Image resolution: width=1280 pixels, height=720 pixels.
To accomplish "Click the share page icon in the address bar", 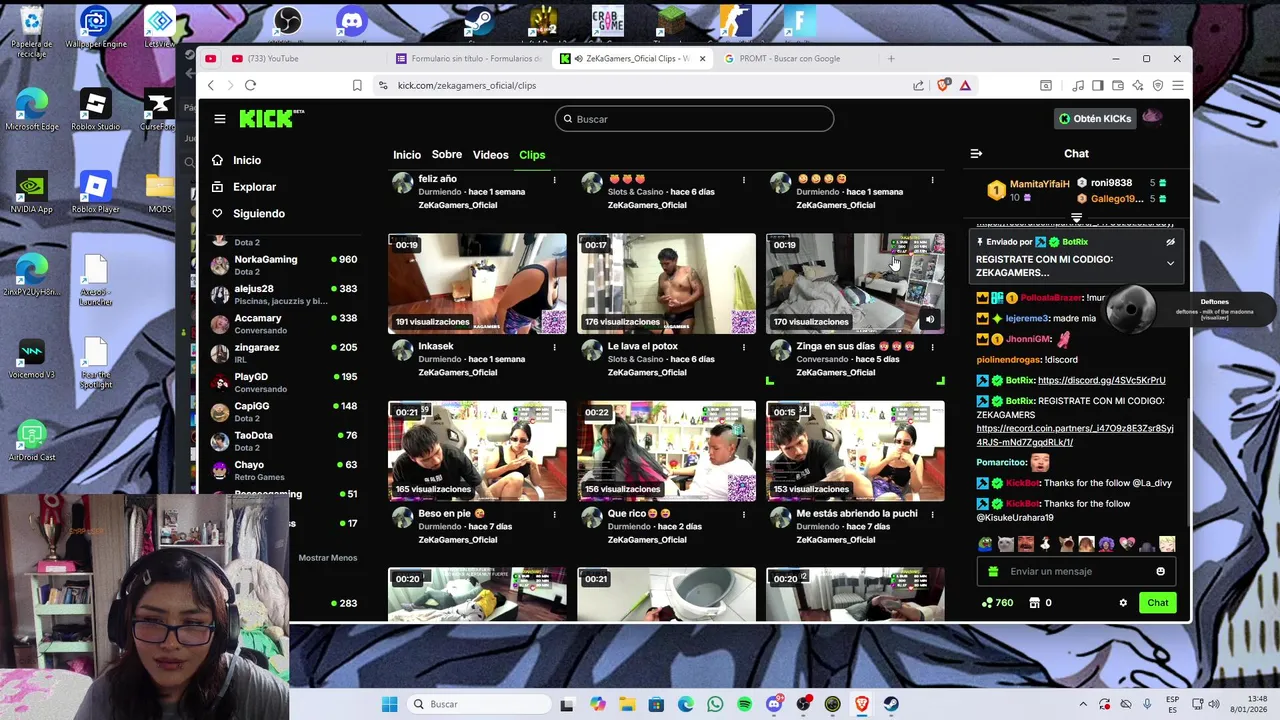I will (919, 85).
